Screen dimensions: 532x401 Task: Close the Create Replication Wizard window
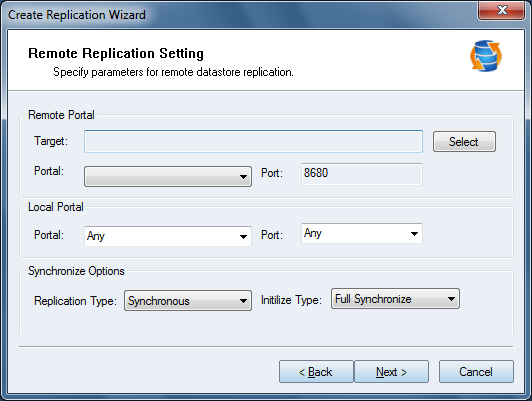(501, 11)
